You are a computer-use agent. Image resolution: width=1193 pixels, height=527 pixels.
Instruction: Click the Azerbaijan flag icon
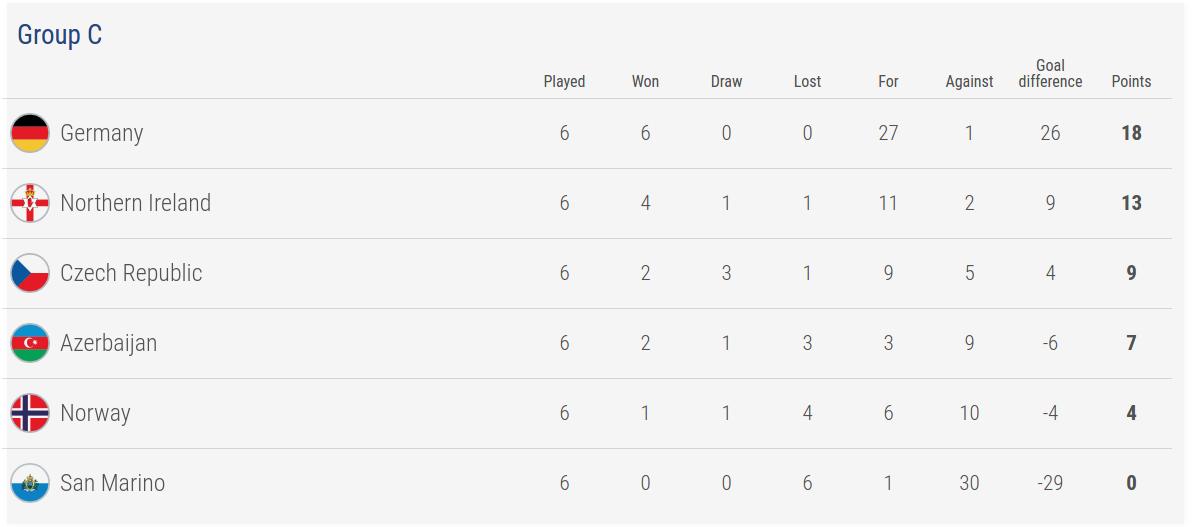30,343
